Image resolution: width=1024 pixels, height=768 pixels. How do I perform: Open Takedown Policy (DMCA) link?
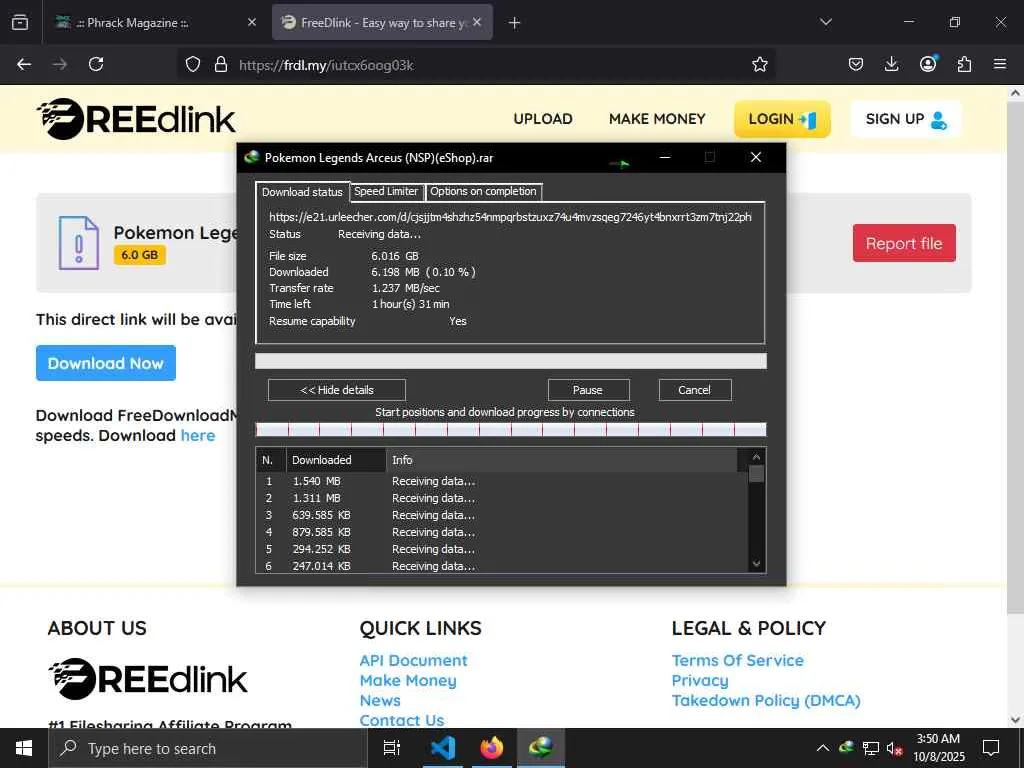coord(766,700)
